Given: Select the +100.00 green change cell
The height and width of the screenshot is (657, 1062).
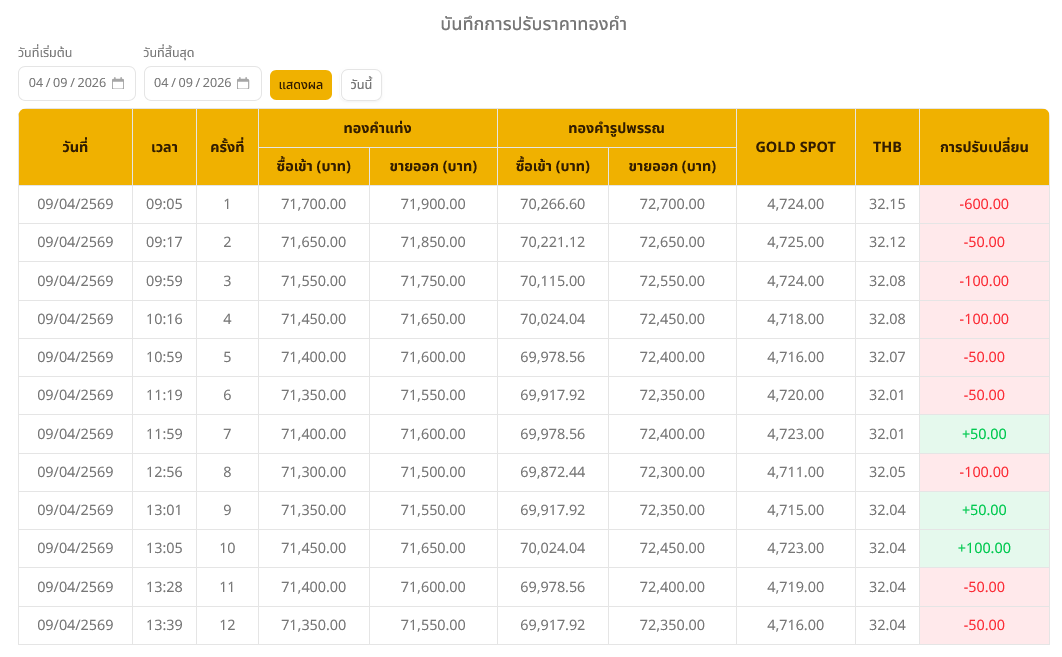Looking at the screenshot, I should click(983, 548).
